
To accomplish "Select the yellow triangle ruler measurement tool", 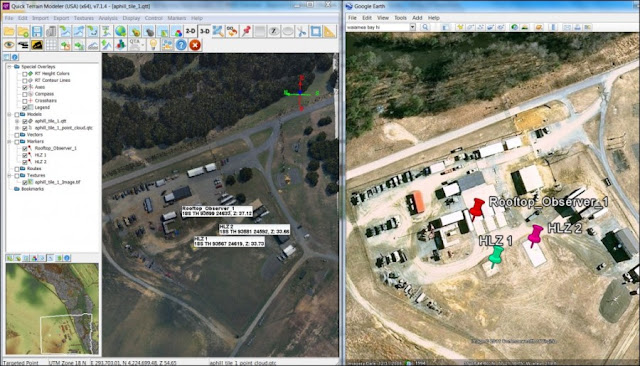I will point(329,31).
